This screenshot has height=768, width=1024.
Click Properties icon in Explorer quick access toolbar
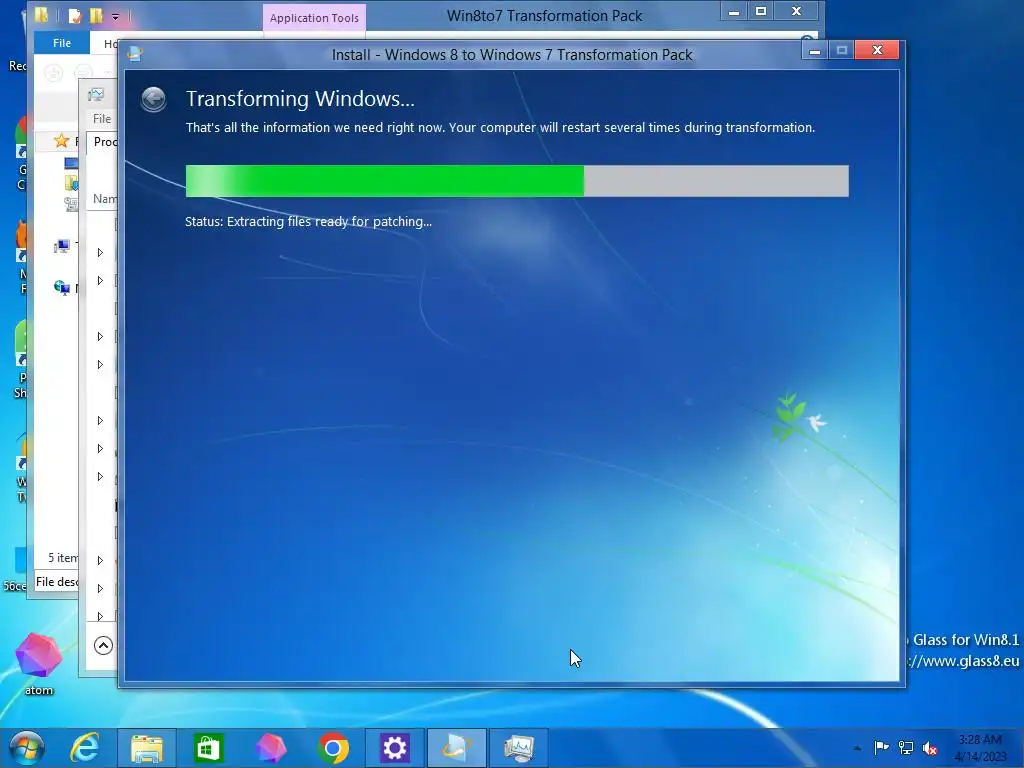(x=75, y=15)
